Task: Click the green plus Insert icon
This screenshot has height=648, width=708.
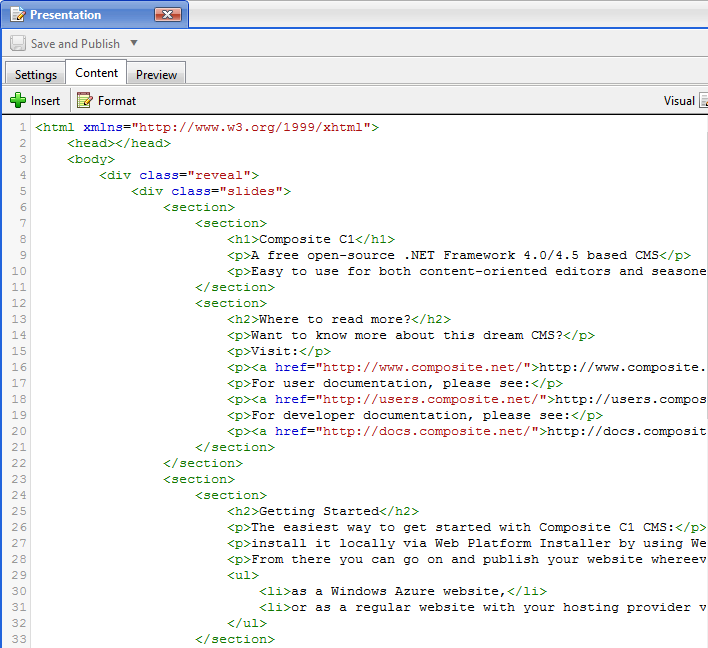Action: [18, 100]
